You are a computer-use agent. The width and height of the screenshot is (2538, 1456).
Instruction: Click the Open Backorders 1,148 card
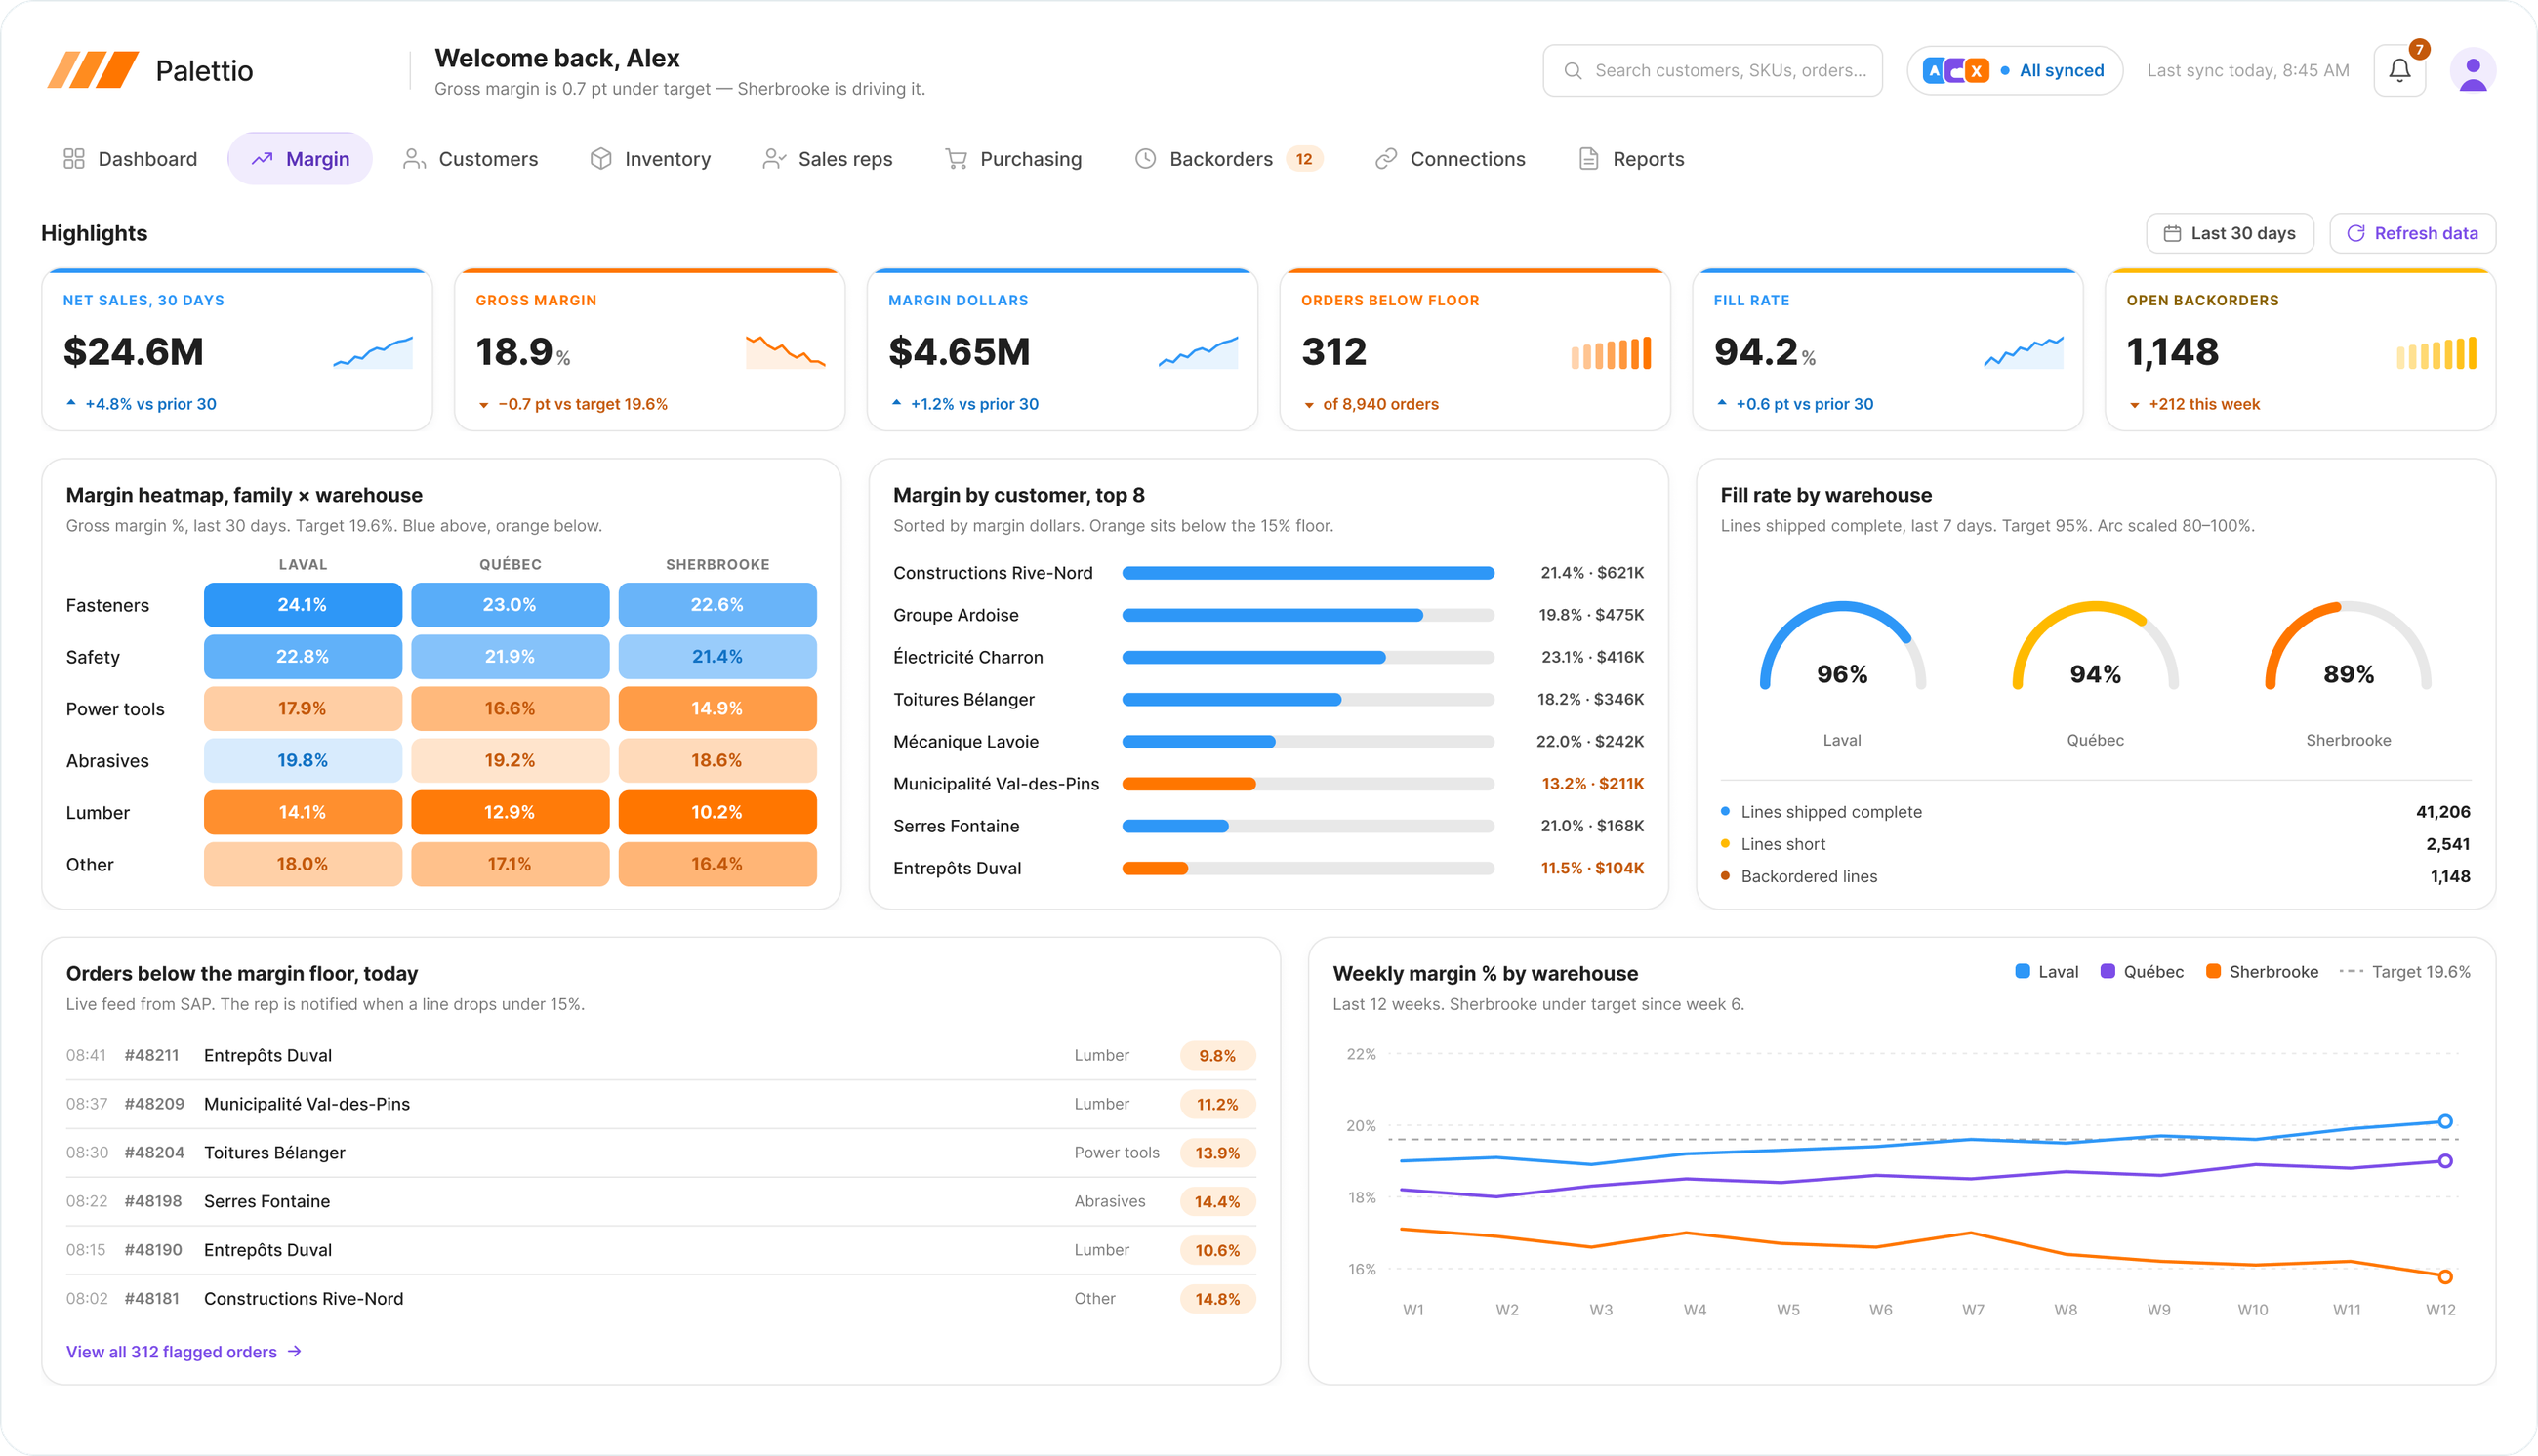2300,349
